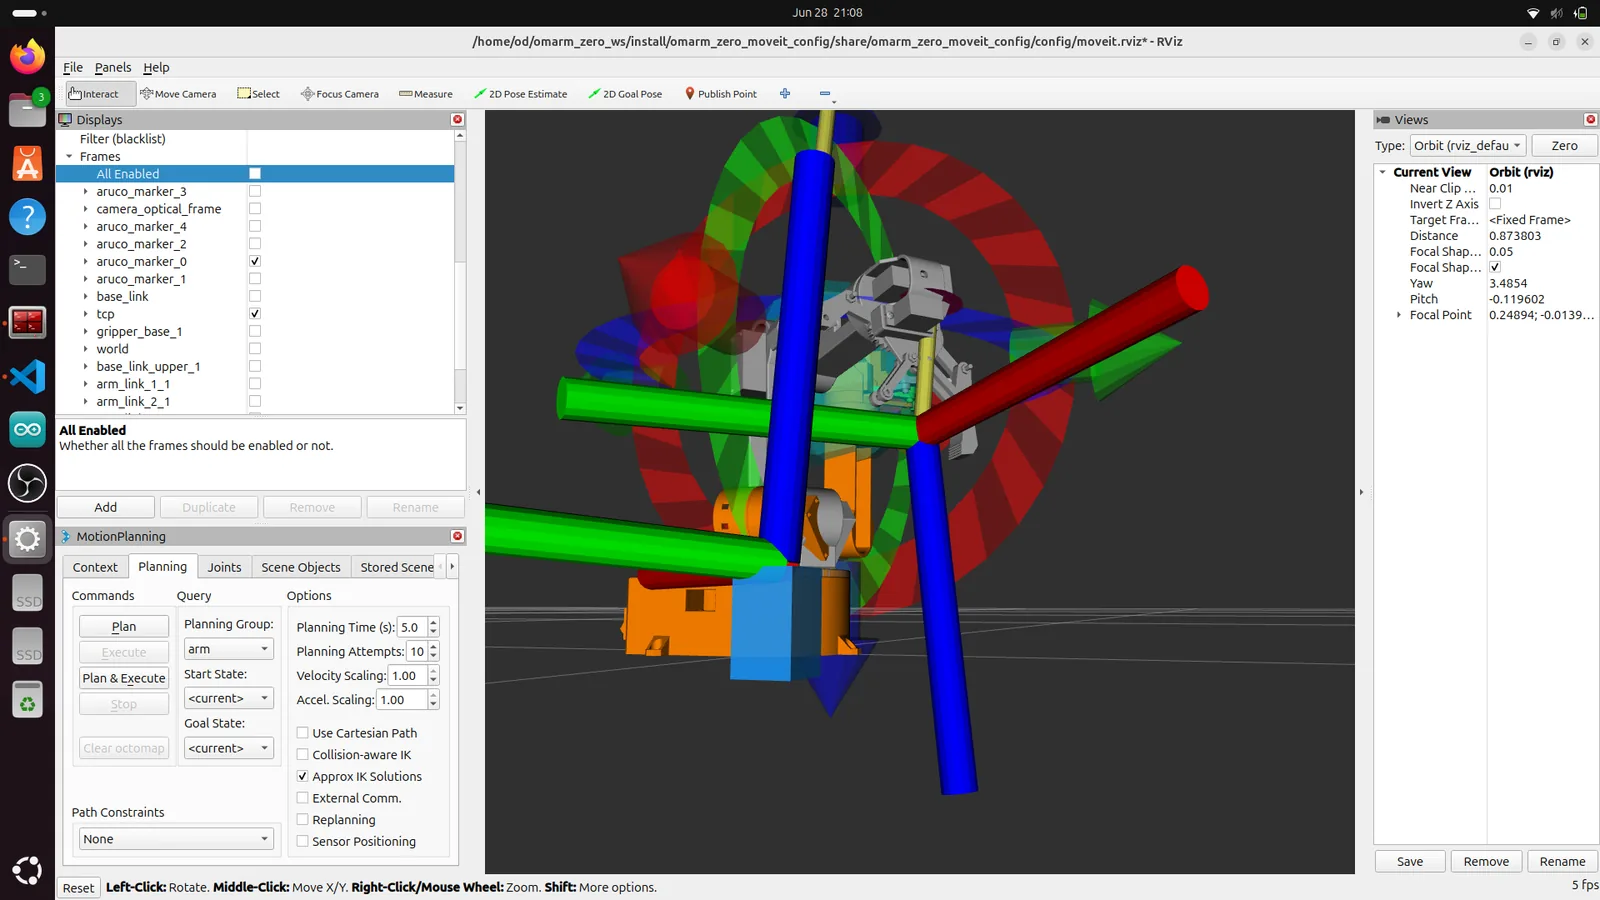1600x900 pixels.
Task: Open the Path Constraints dropdown
Action: (x=175, y=839)
